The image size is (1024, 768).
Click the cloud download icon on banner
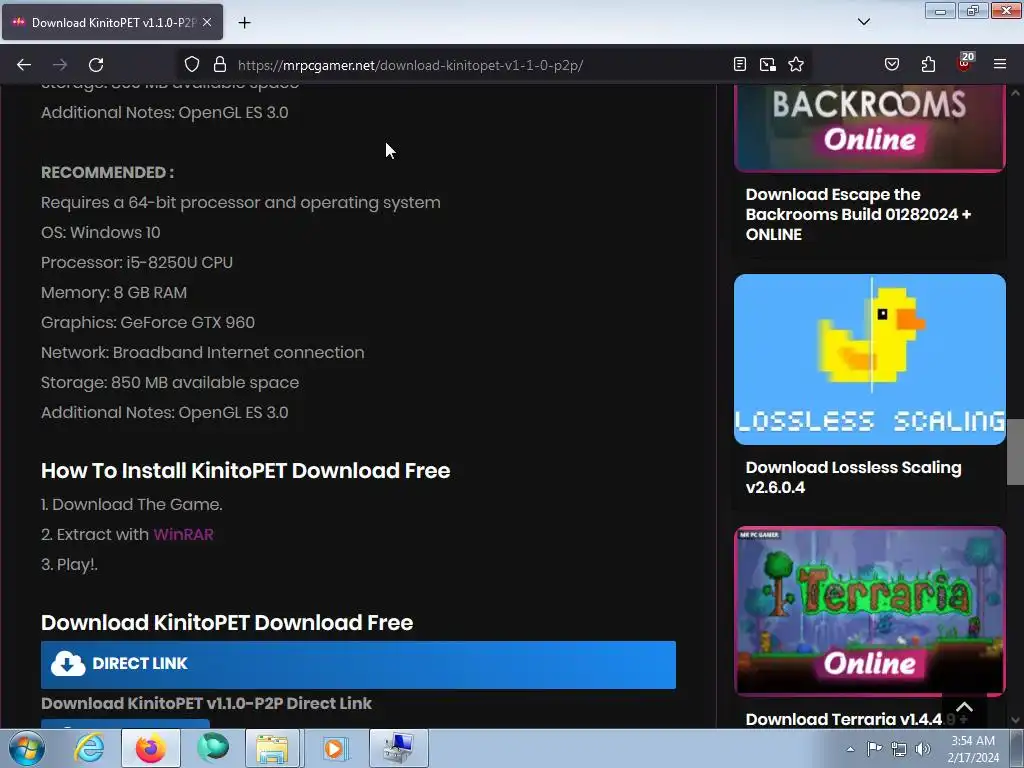pos(68,664)
